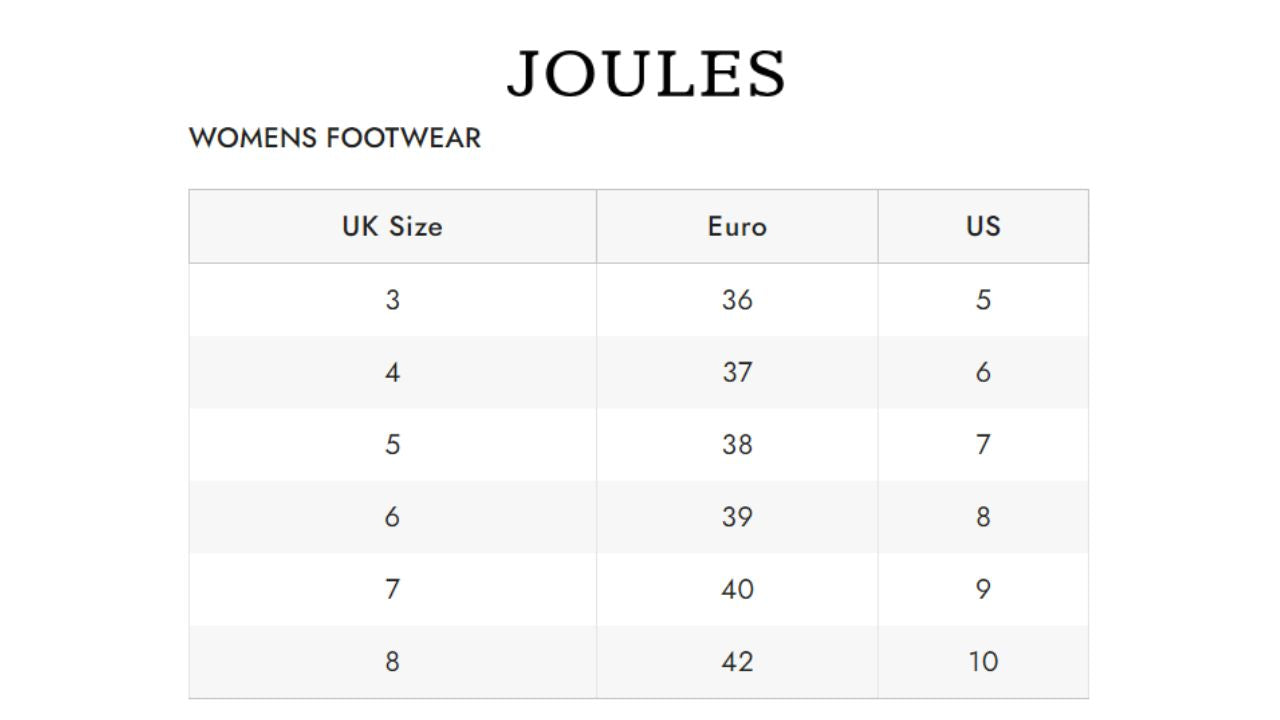Click the UK size 4 cell
Image resolution: width=1280 pixels, height=720 pixels.
pos(392,372)
